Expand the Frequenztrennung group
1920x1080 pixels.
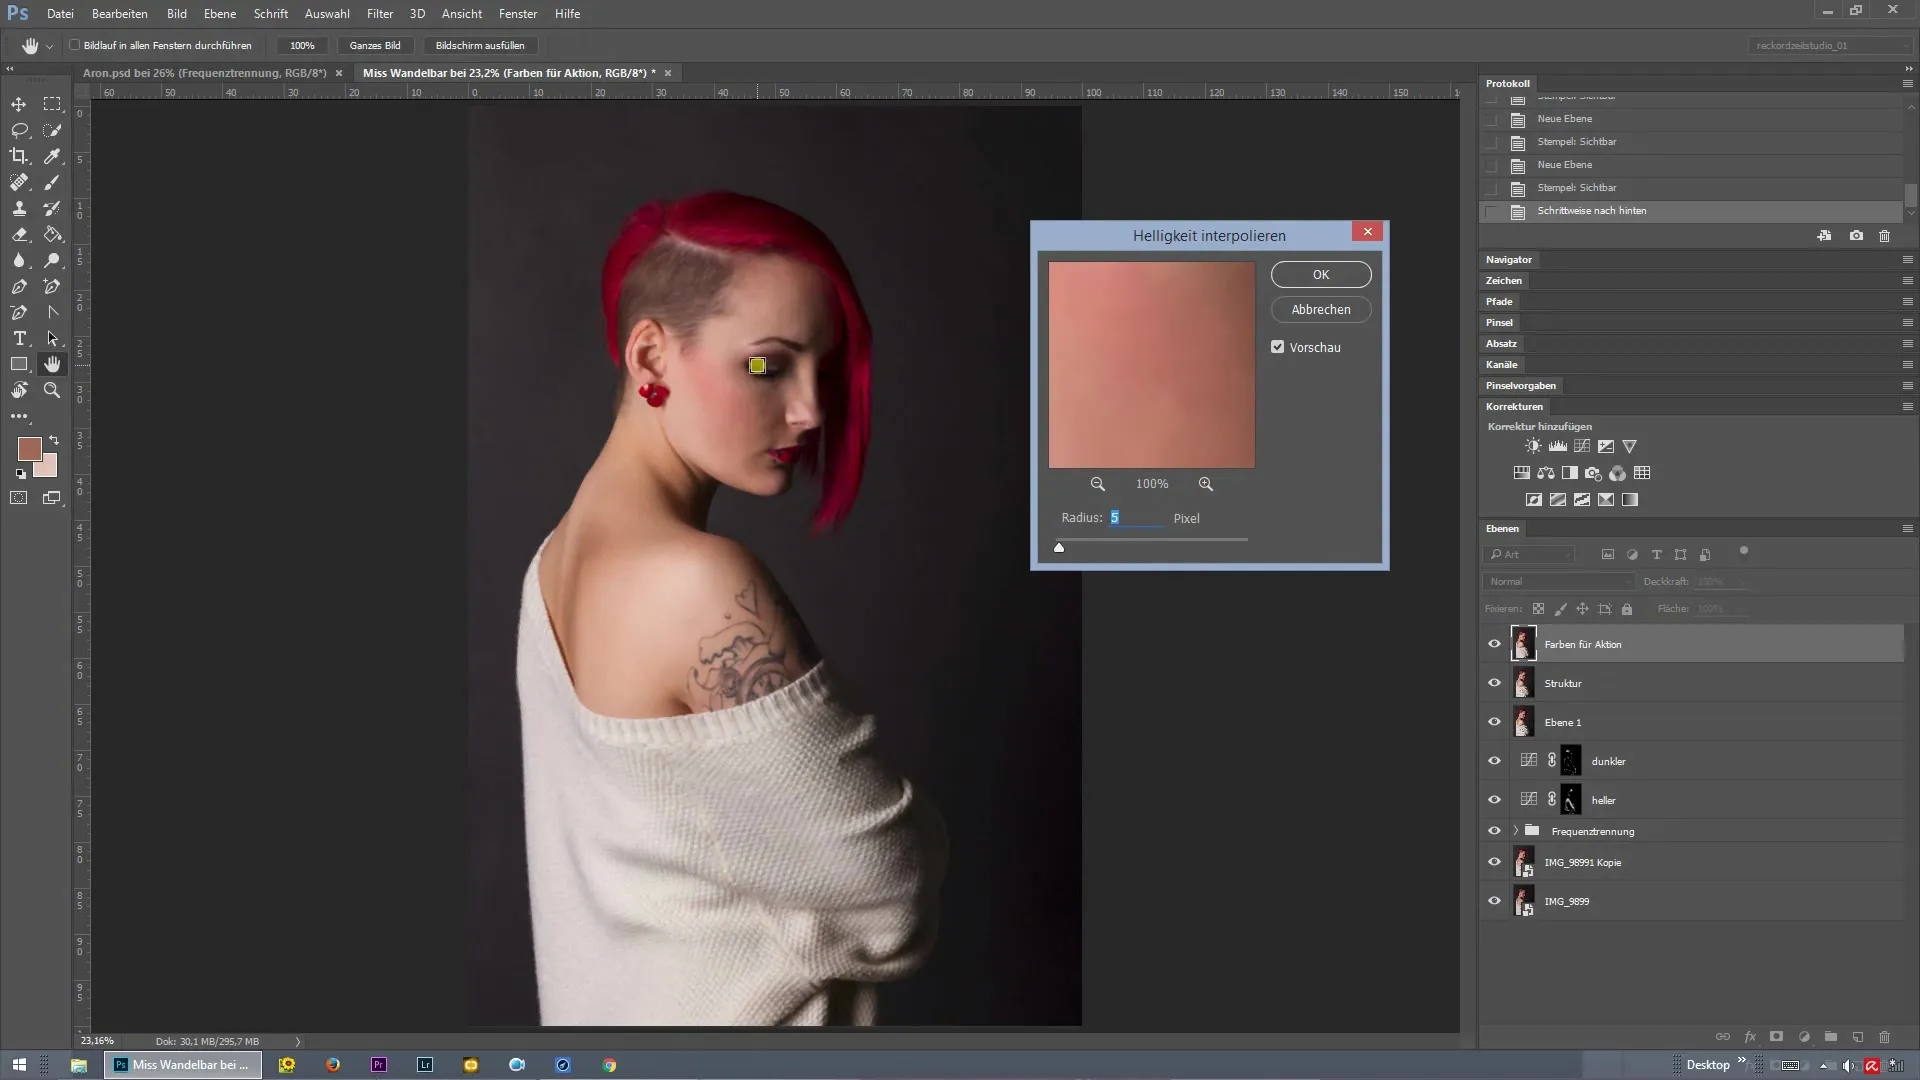click(x=1516, y=831)
